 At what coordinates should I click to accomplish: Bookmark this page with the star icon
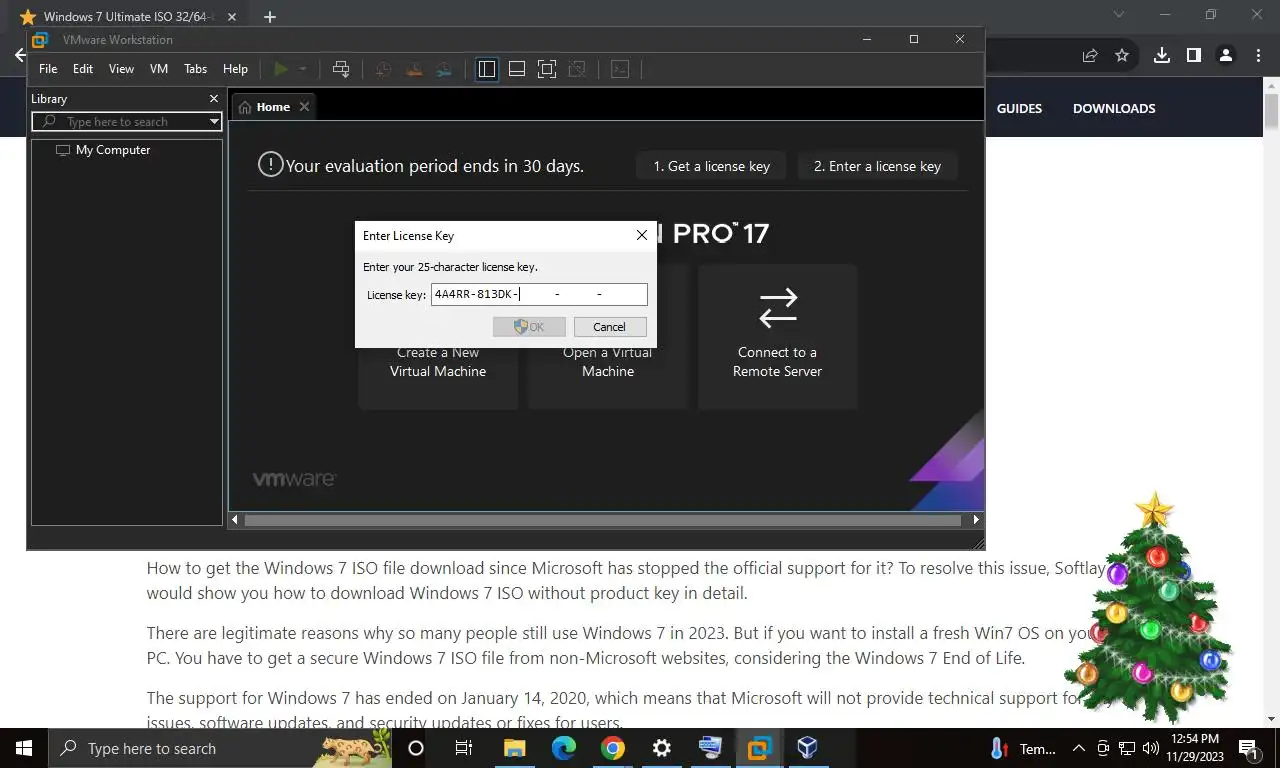[1122, 56]
